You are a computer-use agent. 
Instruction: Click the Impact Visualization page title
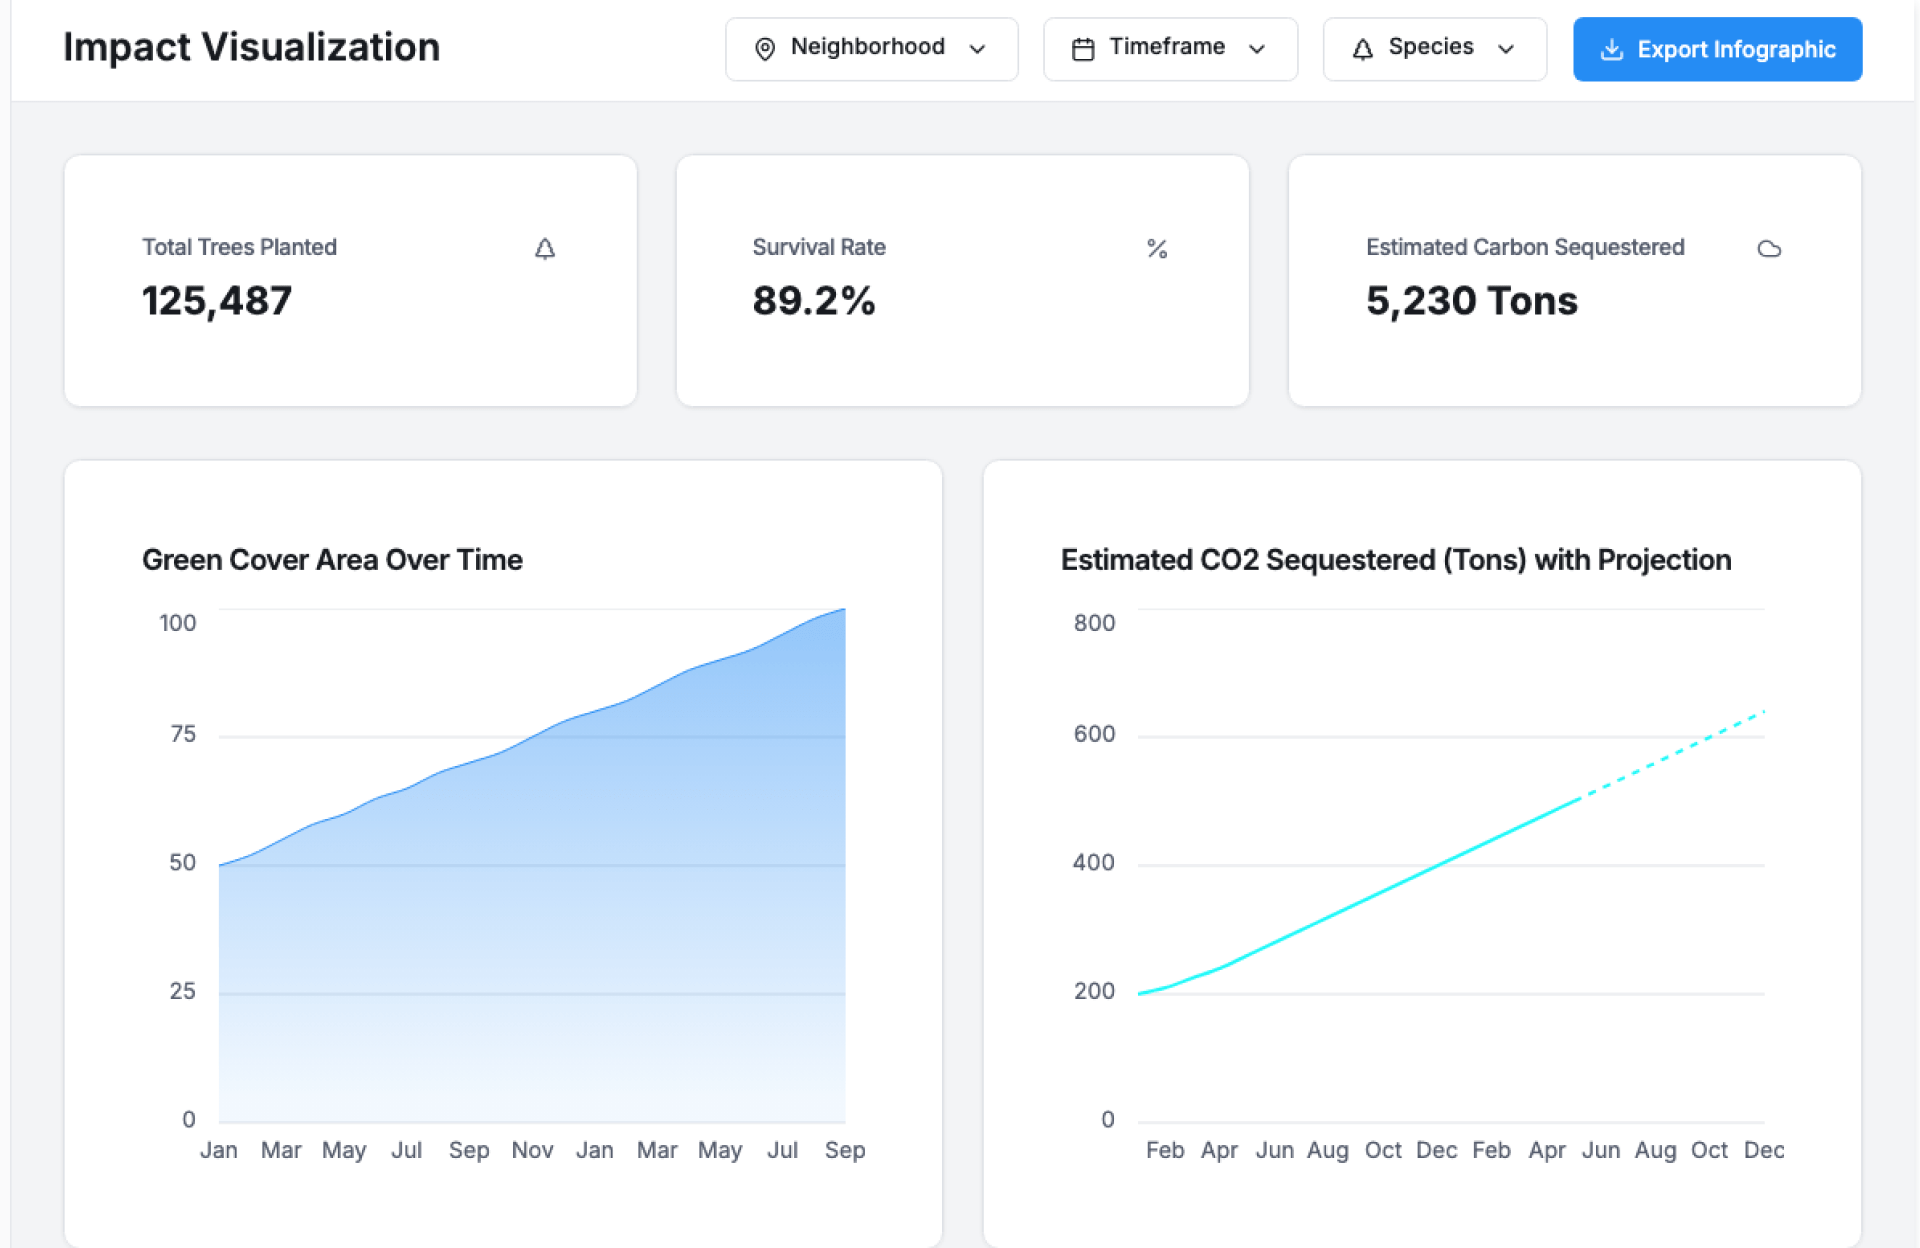pos(251,47)
